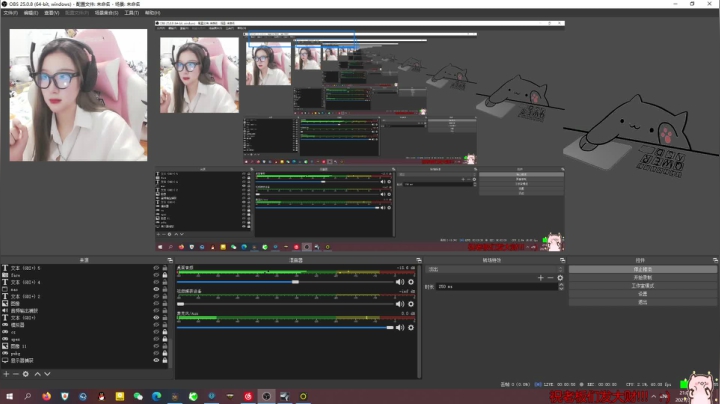Viewport: 720px width, 404px height.
Task: Mute the 麦克风/Aux speaker icon
Action: click(x=400, y=327)
